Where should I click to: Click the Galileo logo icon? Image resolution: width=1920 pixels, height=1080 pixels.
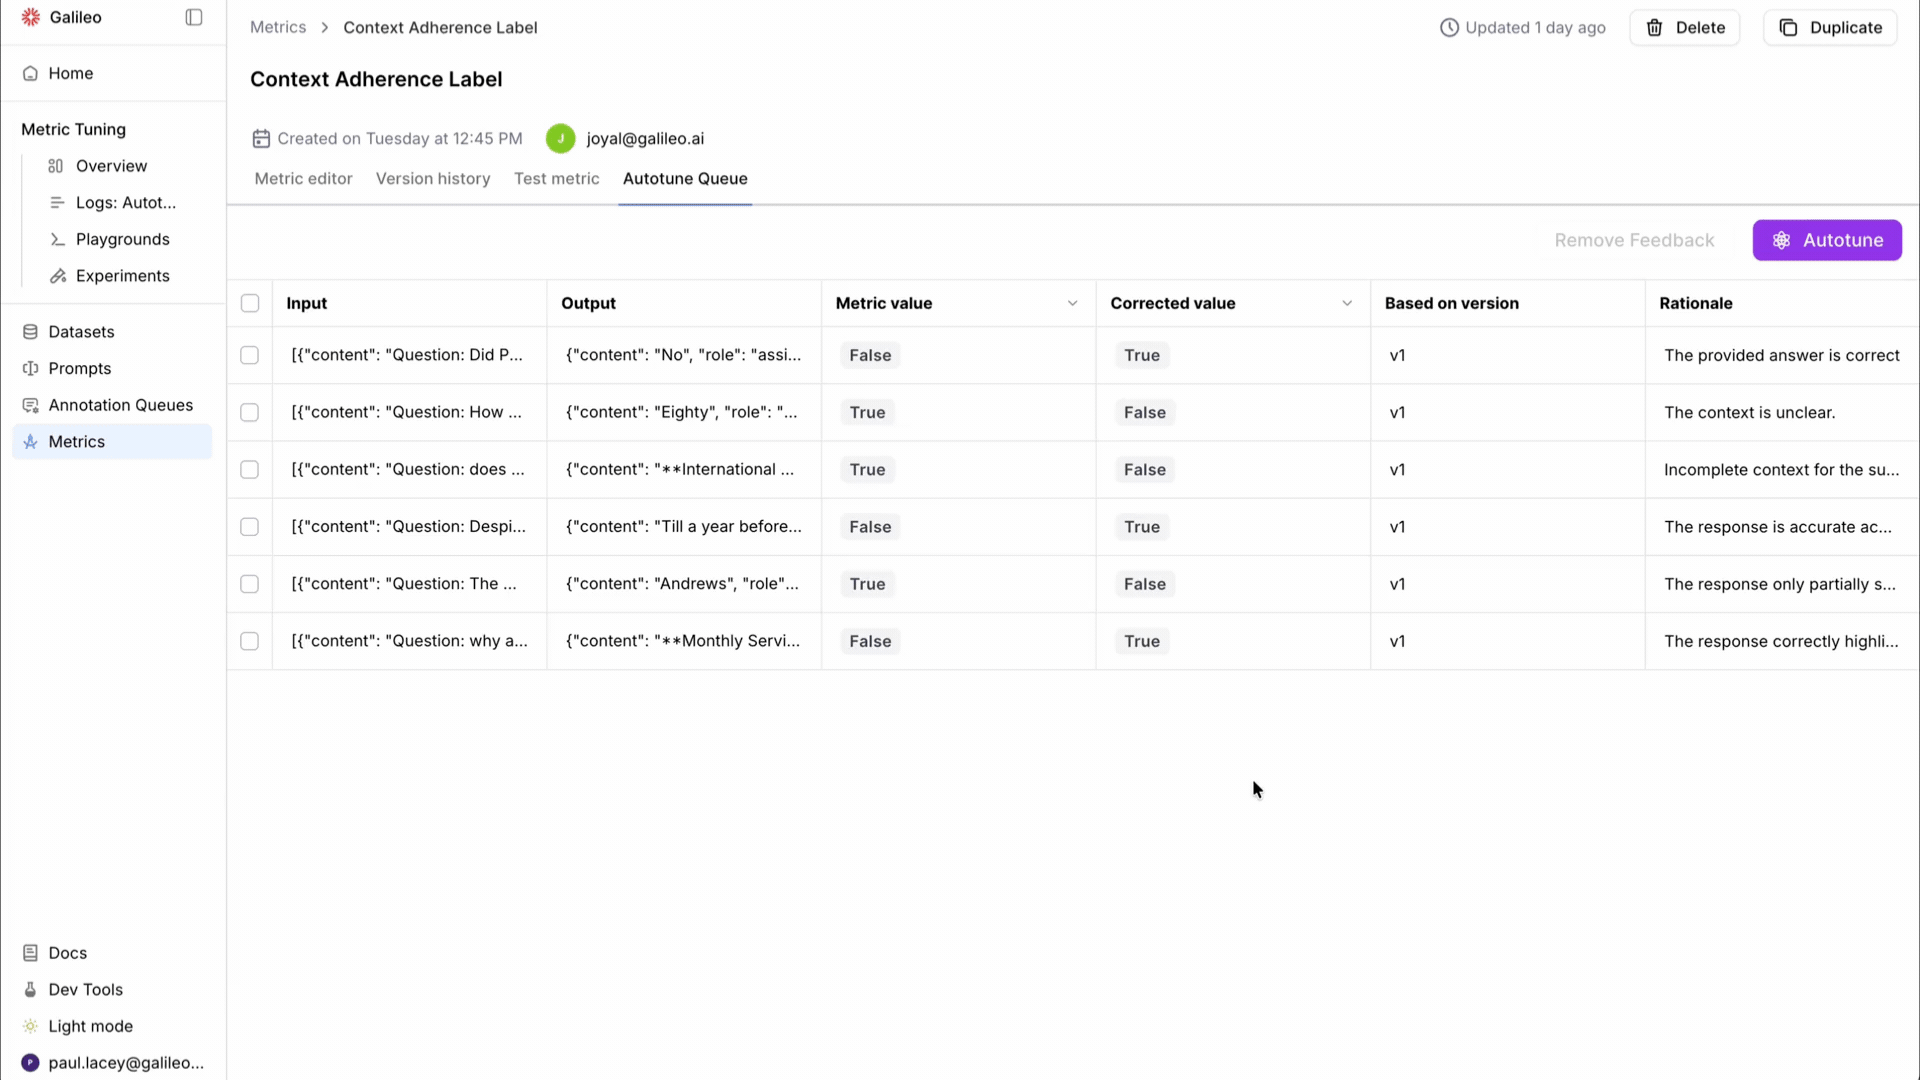31,17
